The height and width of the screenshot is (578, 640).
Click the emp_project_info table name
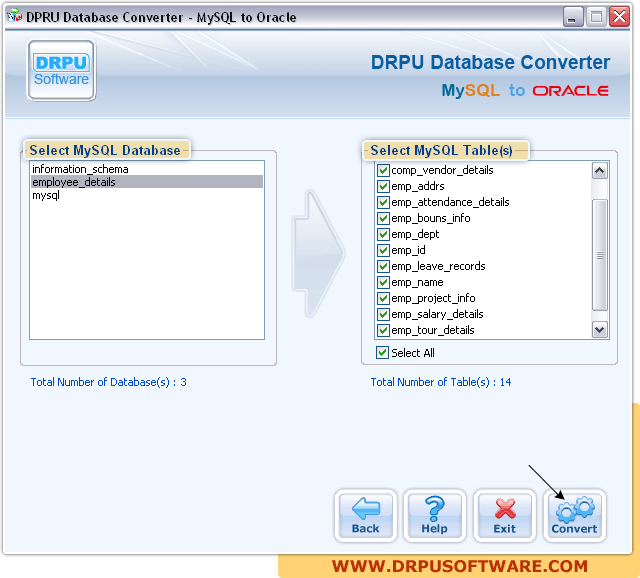[x=433, y=298]
